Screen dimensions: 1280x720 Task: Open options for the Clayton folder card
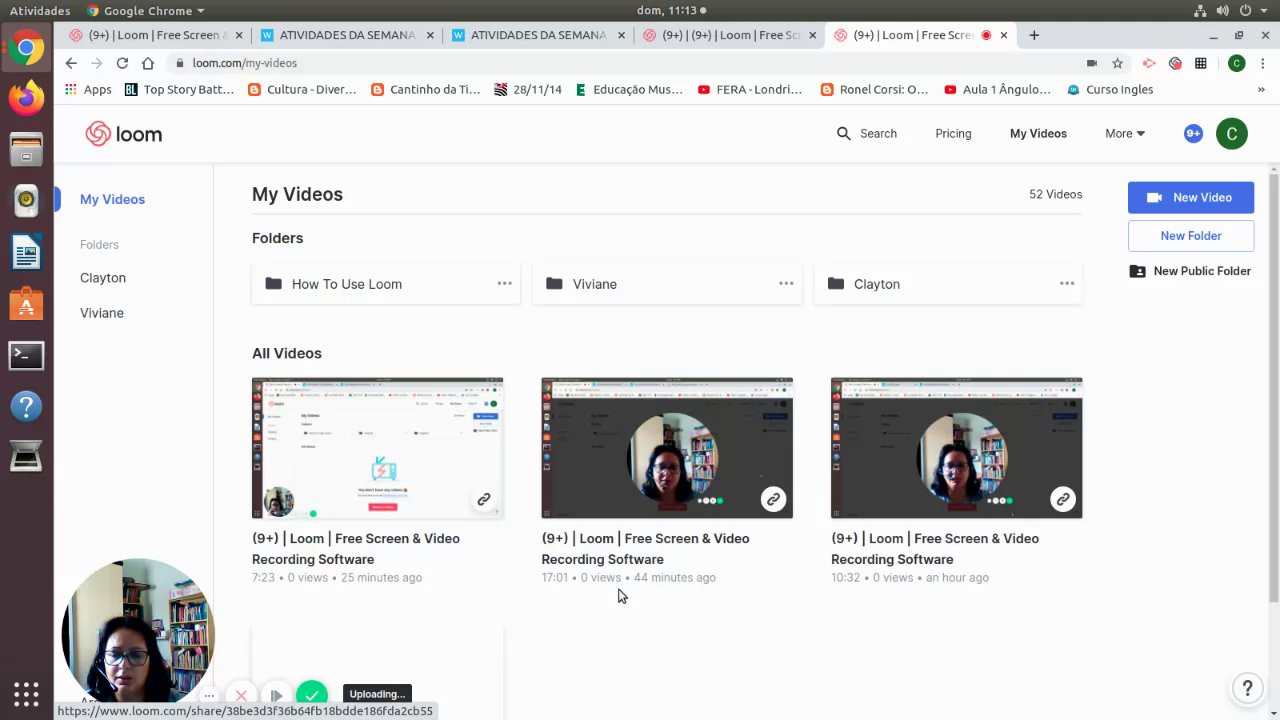point(1067,284)
